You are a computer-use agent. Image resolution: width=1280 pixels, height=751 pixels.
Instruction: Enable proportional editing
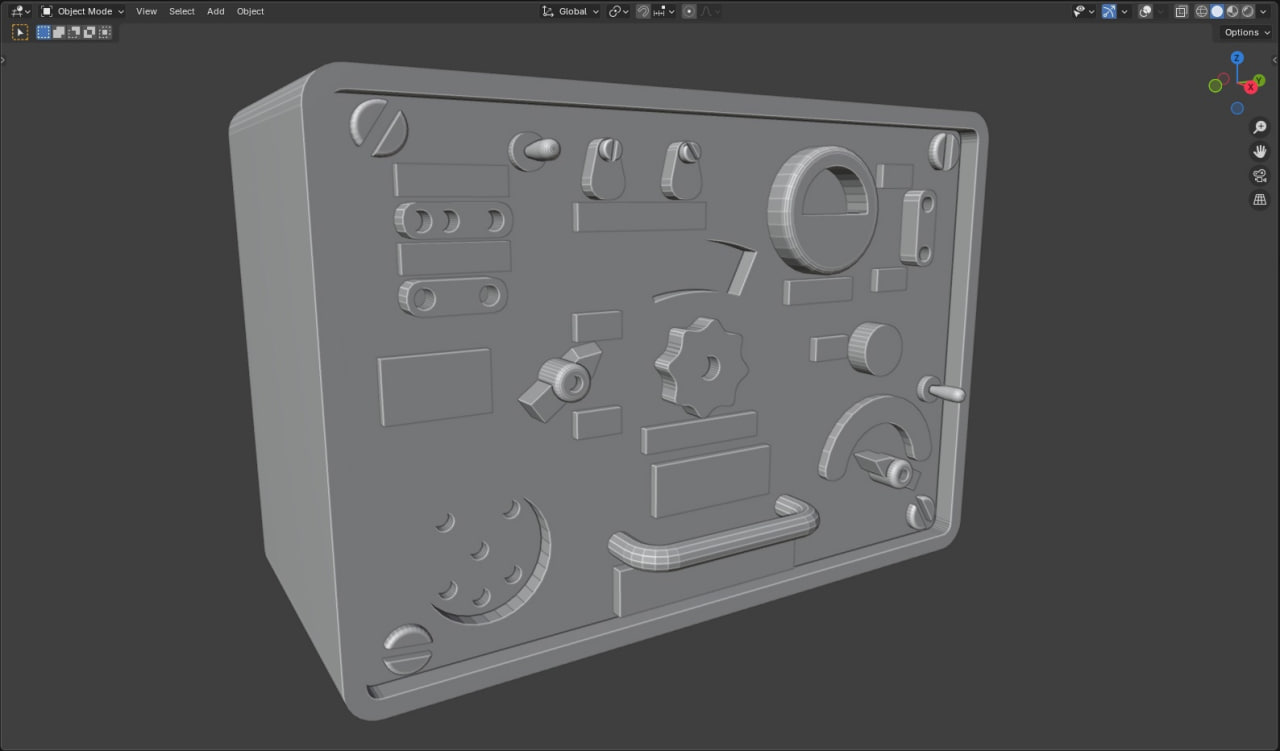pyautogui.click(x=689, y=11)
